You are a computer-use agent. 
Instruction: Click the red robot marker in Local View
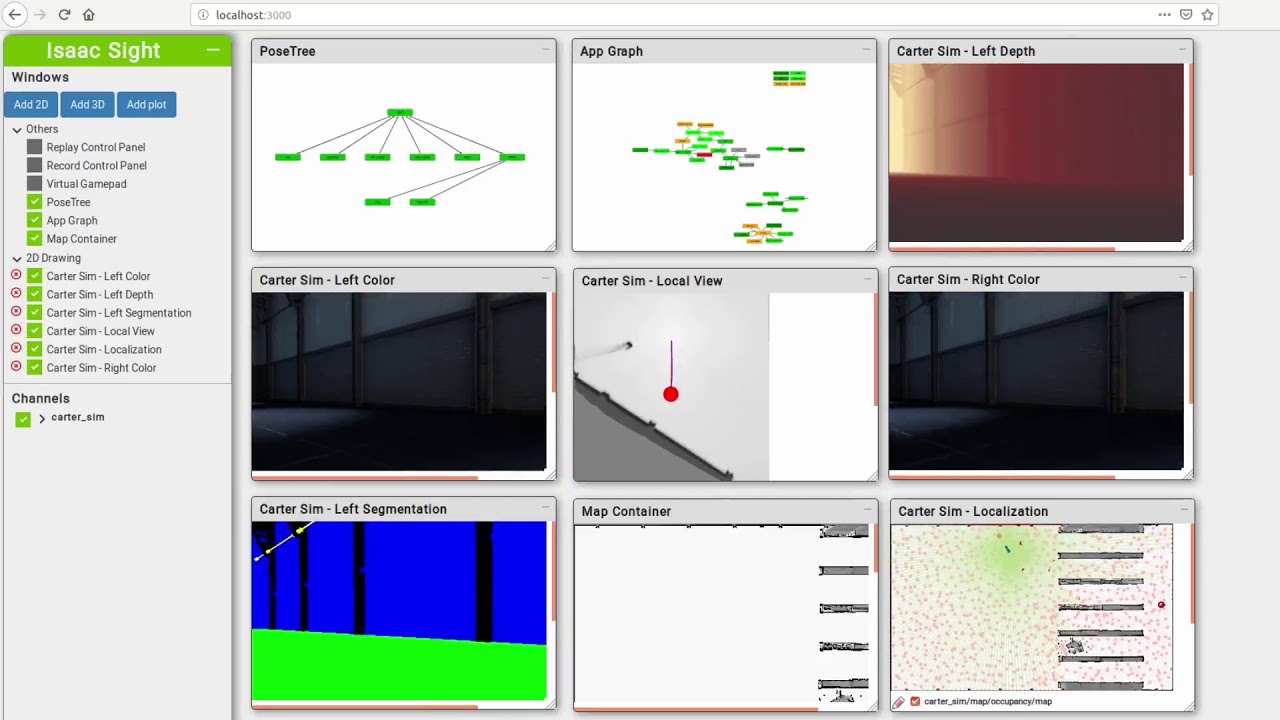click(671, 395)
